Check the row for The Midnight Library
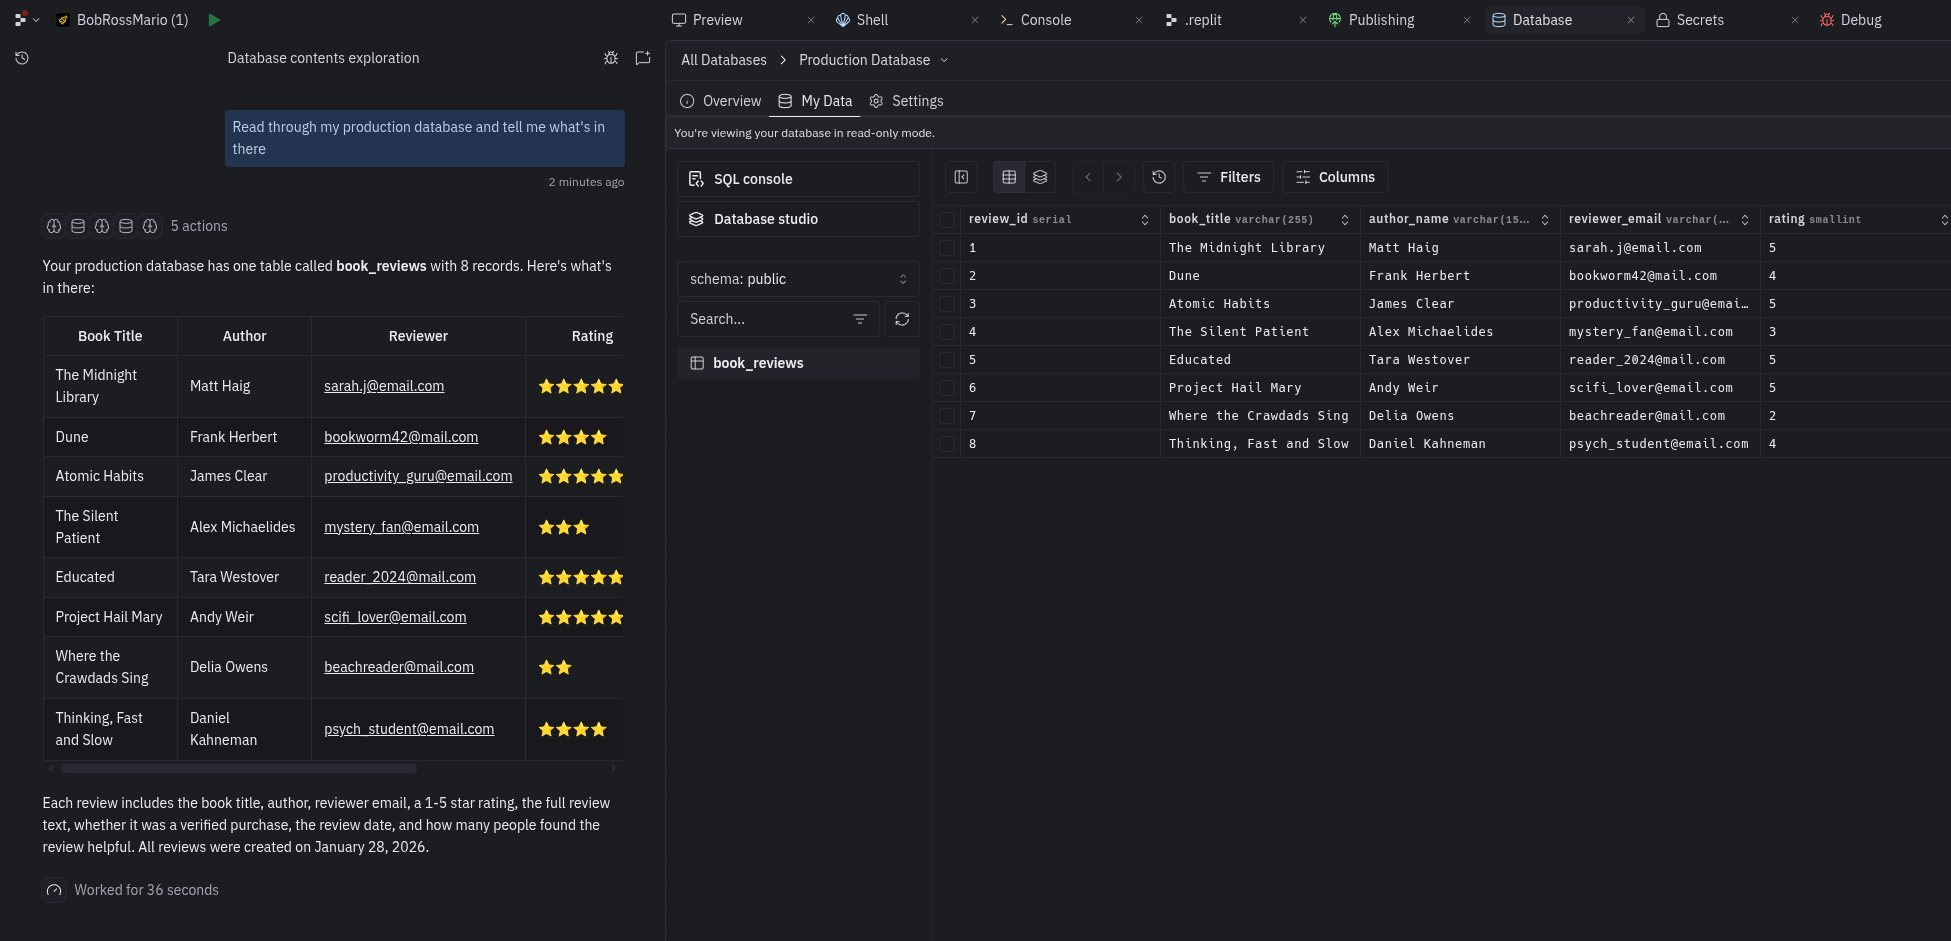This screenshot has height=941, width=1951. click(x=946, y=247)
